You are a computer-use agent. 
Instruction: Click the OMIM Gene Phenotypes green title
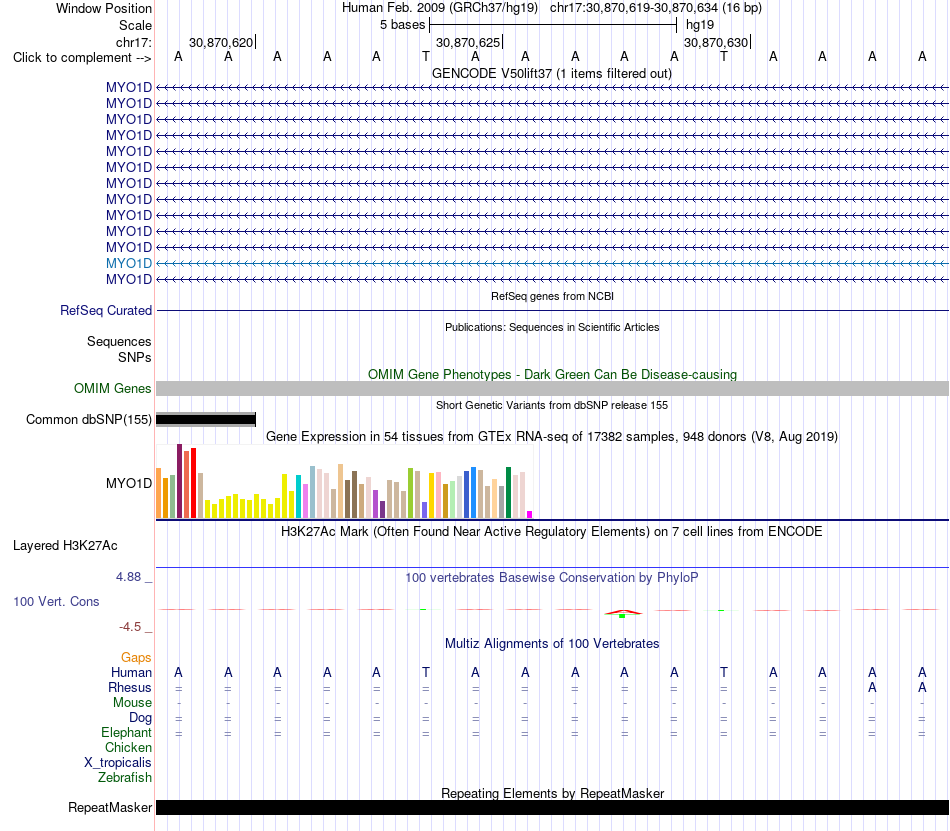pyautogui.click(x=552, y=374)
